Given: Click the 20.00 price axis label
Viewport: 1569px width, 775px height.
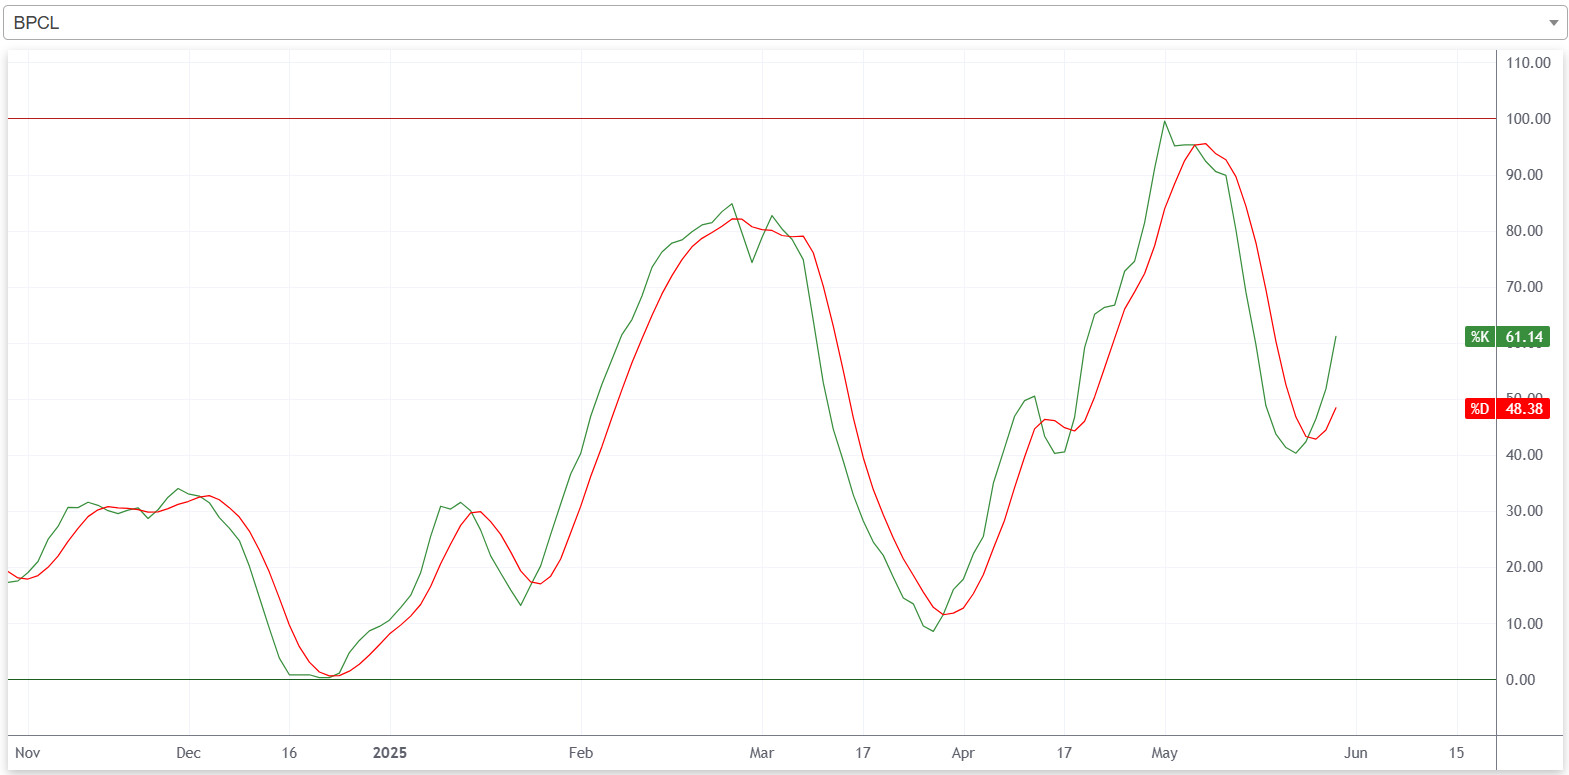Looking at the screenshot, I should tap(1524, 567).
